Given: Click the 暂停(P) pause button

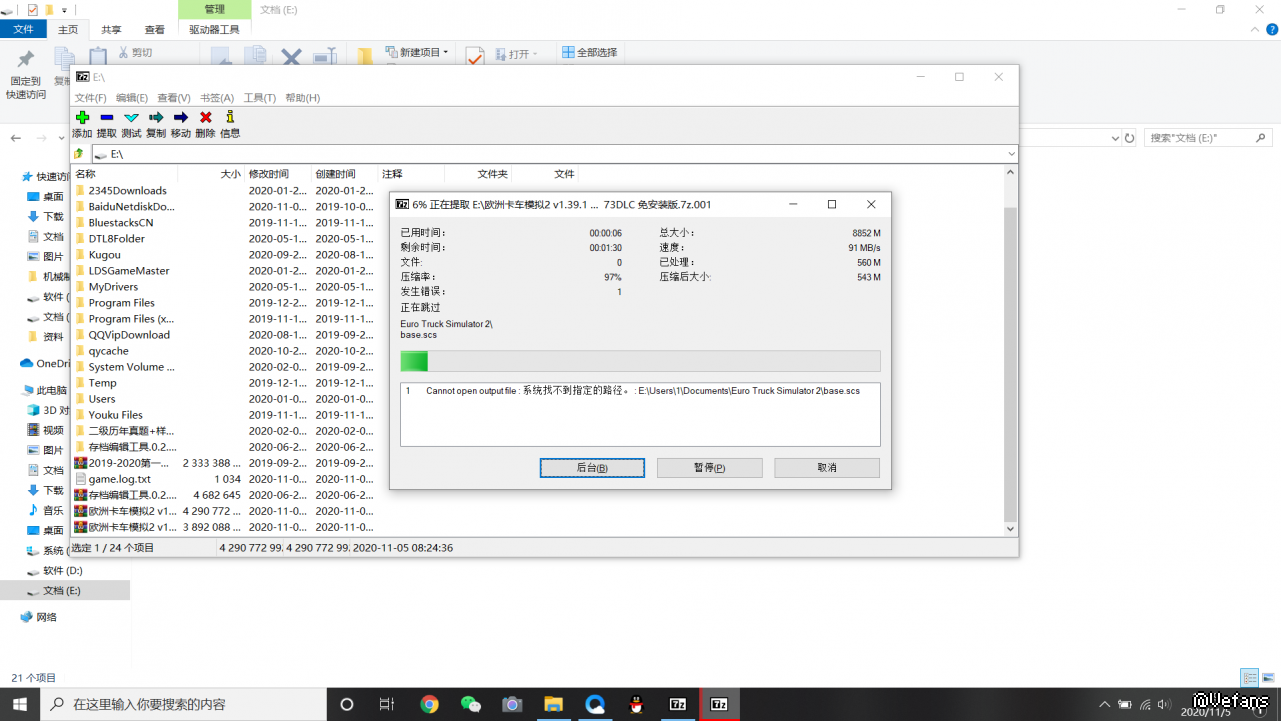Looking at the screenshot, I should tap(709, 468).
